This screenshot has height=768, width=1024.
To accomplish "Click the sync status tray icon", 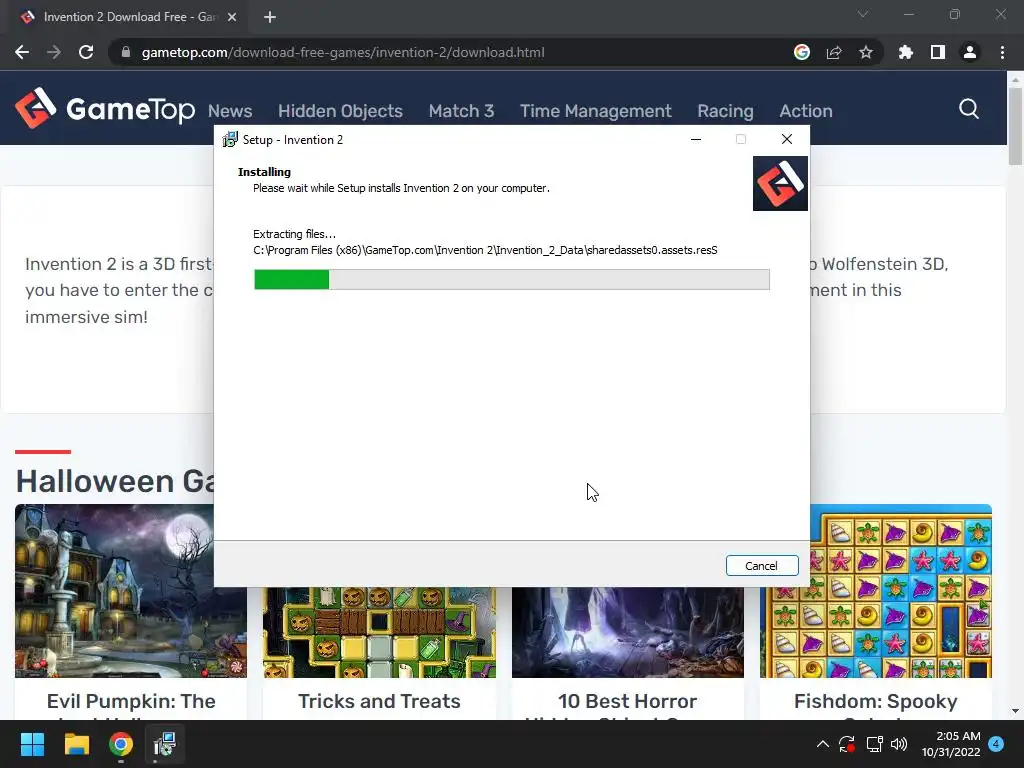I will pyautogui.click(x=847, y=744).
